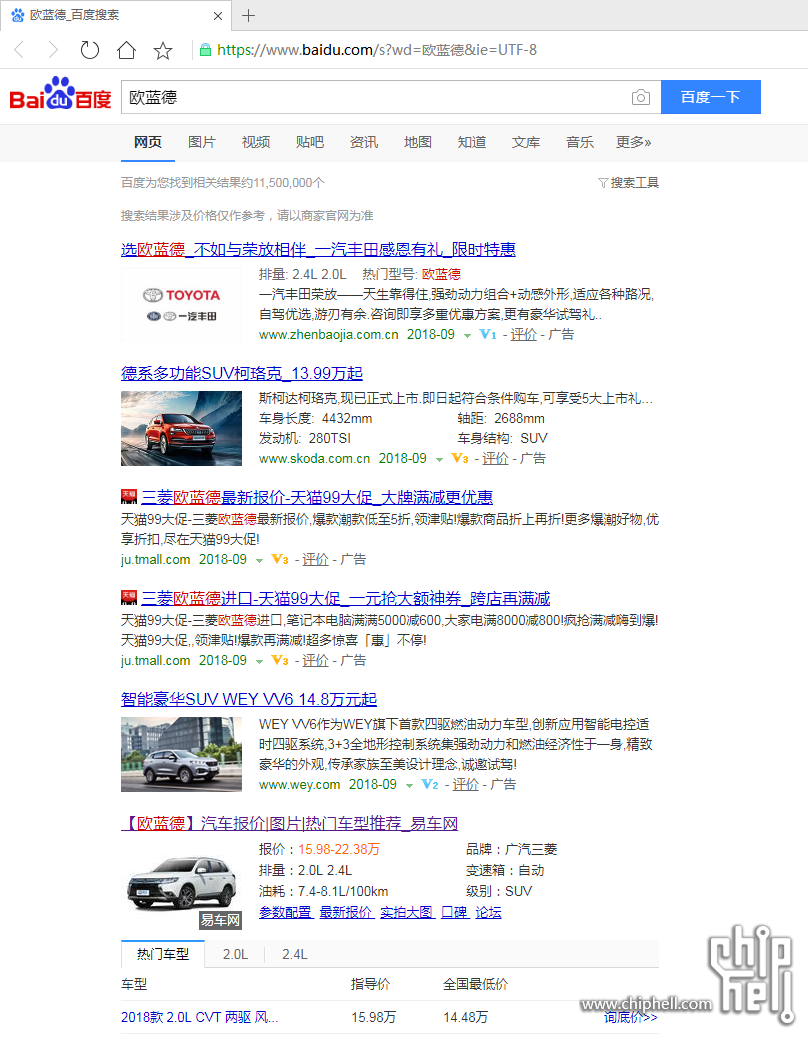808x1039 pixels.
Task: Open link 德系多功能SUV柯珞克_13.99万起
Action: (242, 373)
